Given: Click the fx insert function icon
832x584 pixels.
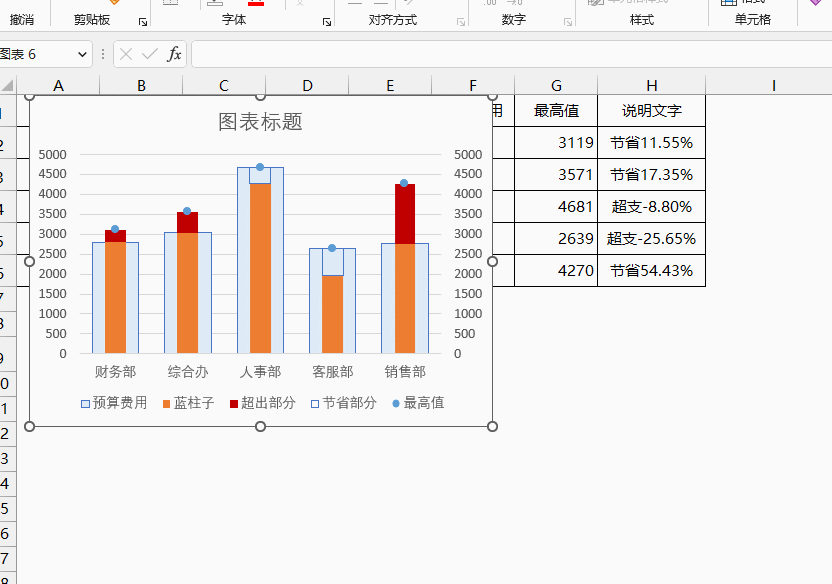Looking at the screenshot, I should point(174,54).
